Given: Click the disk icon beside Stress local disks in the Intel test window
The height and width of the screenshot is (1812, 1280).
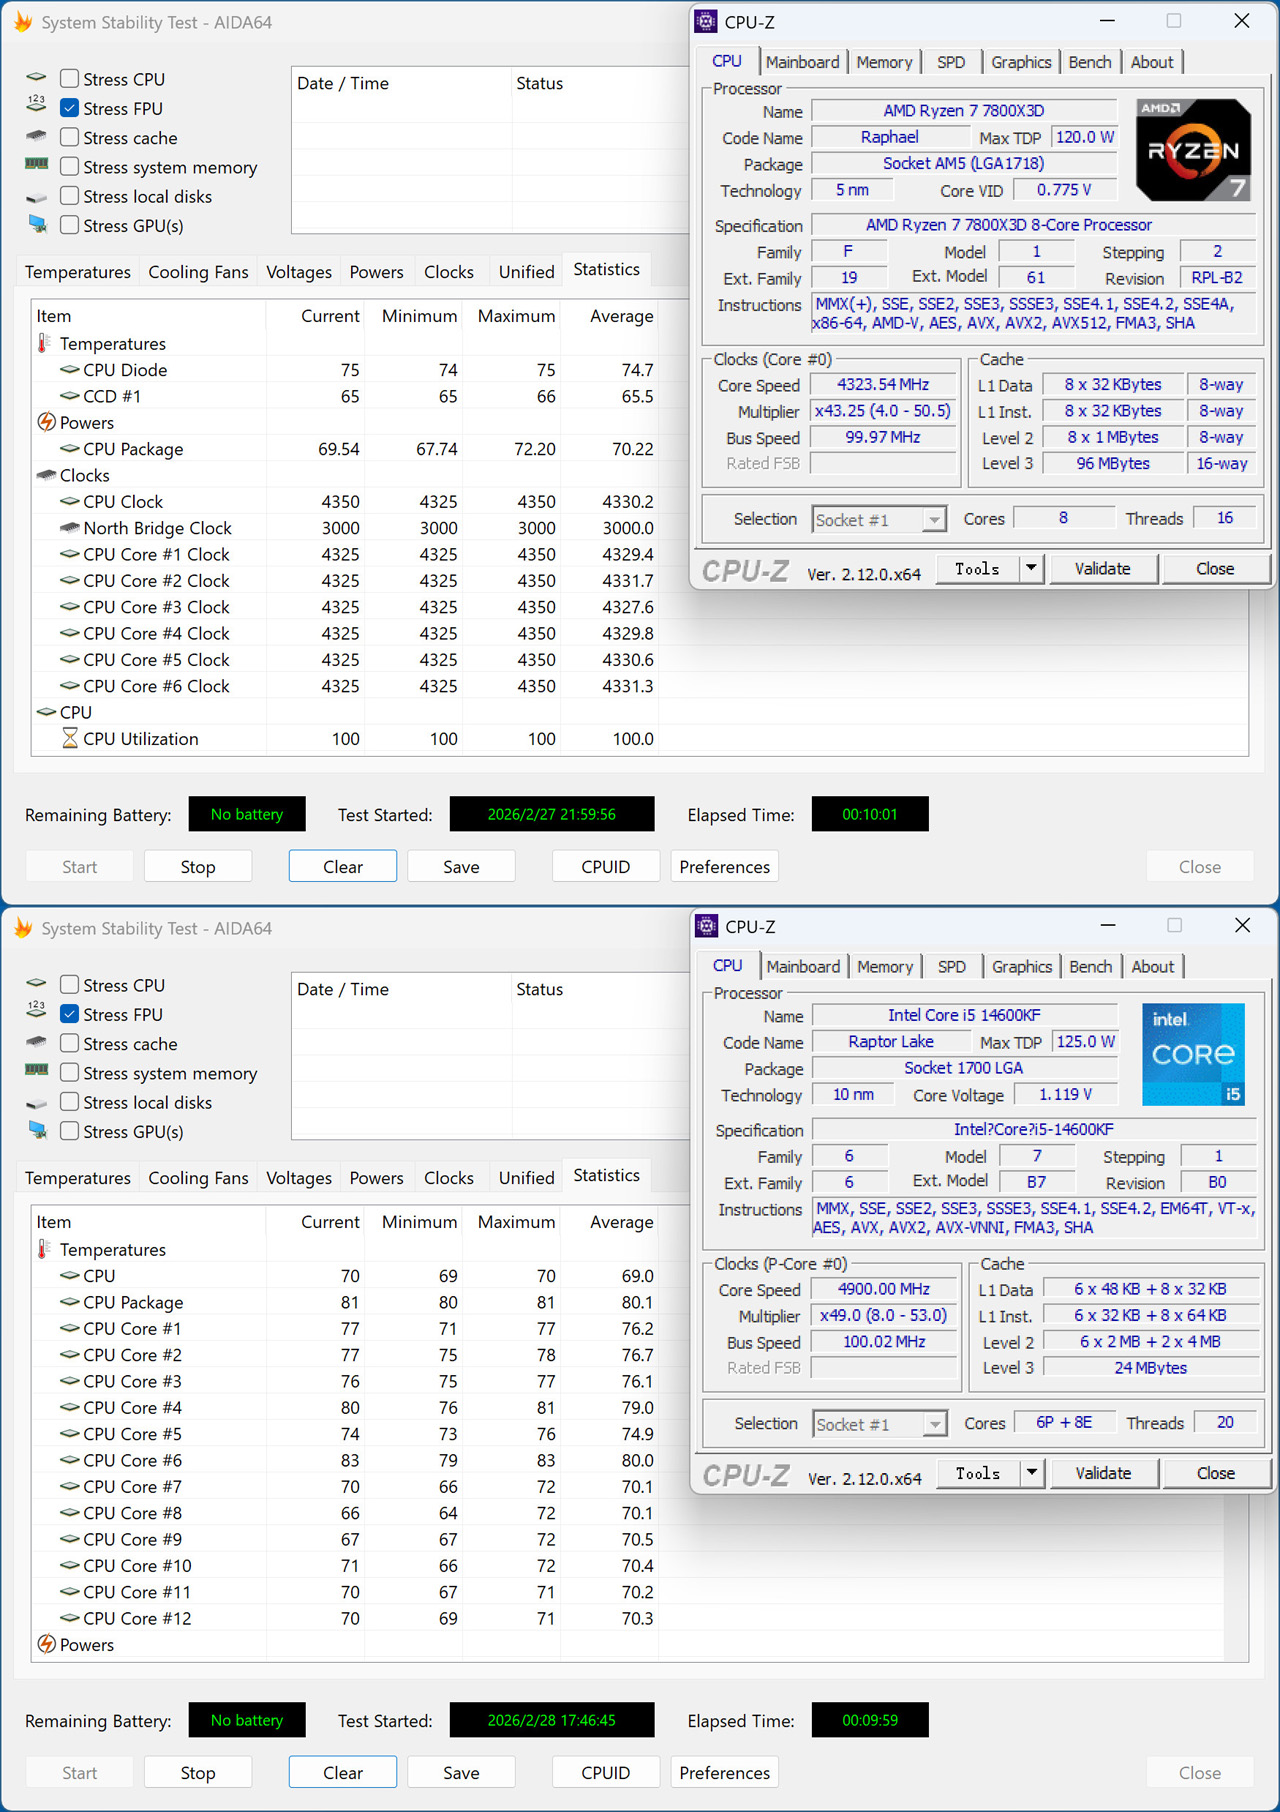Looking at the screenshot, I should click(x=37, y=1103).
